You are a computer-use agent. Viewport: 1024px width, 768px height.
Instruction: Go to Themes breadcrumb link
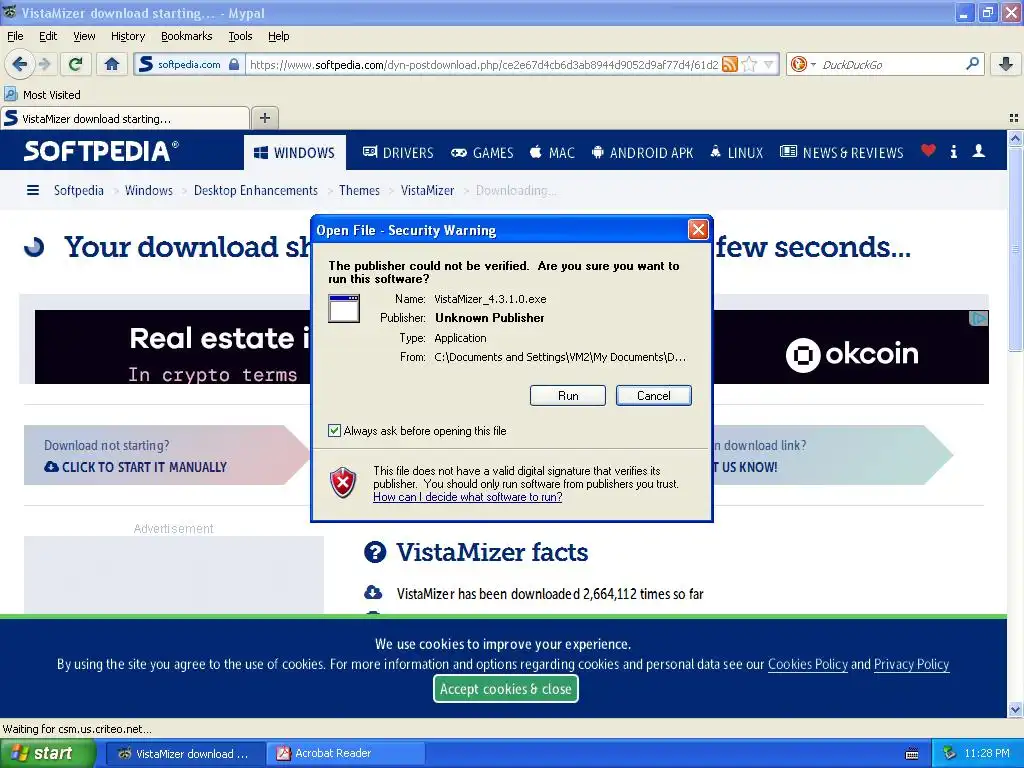click(x=359, y=190)
